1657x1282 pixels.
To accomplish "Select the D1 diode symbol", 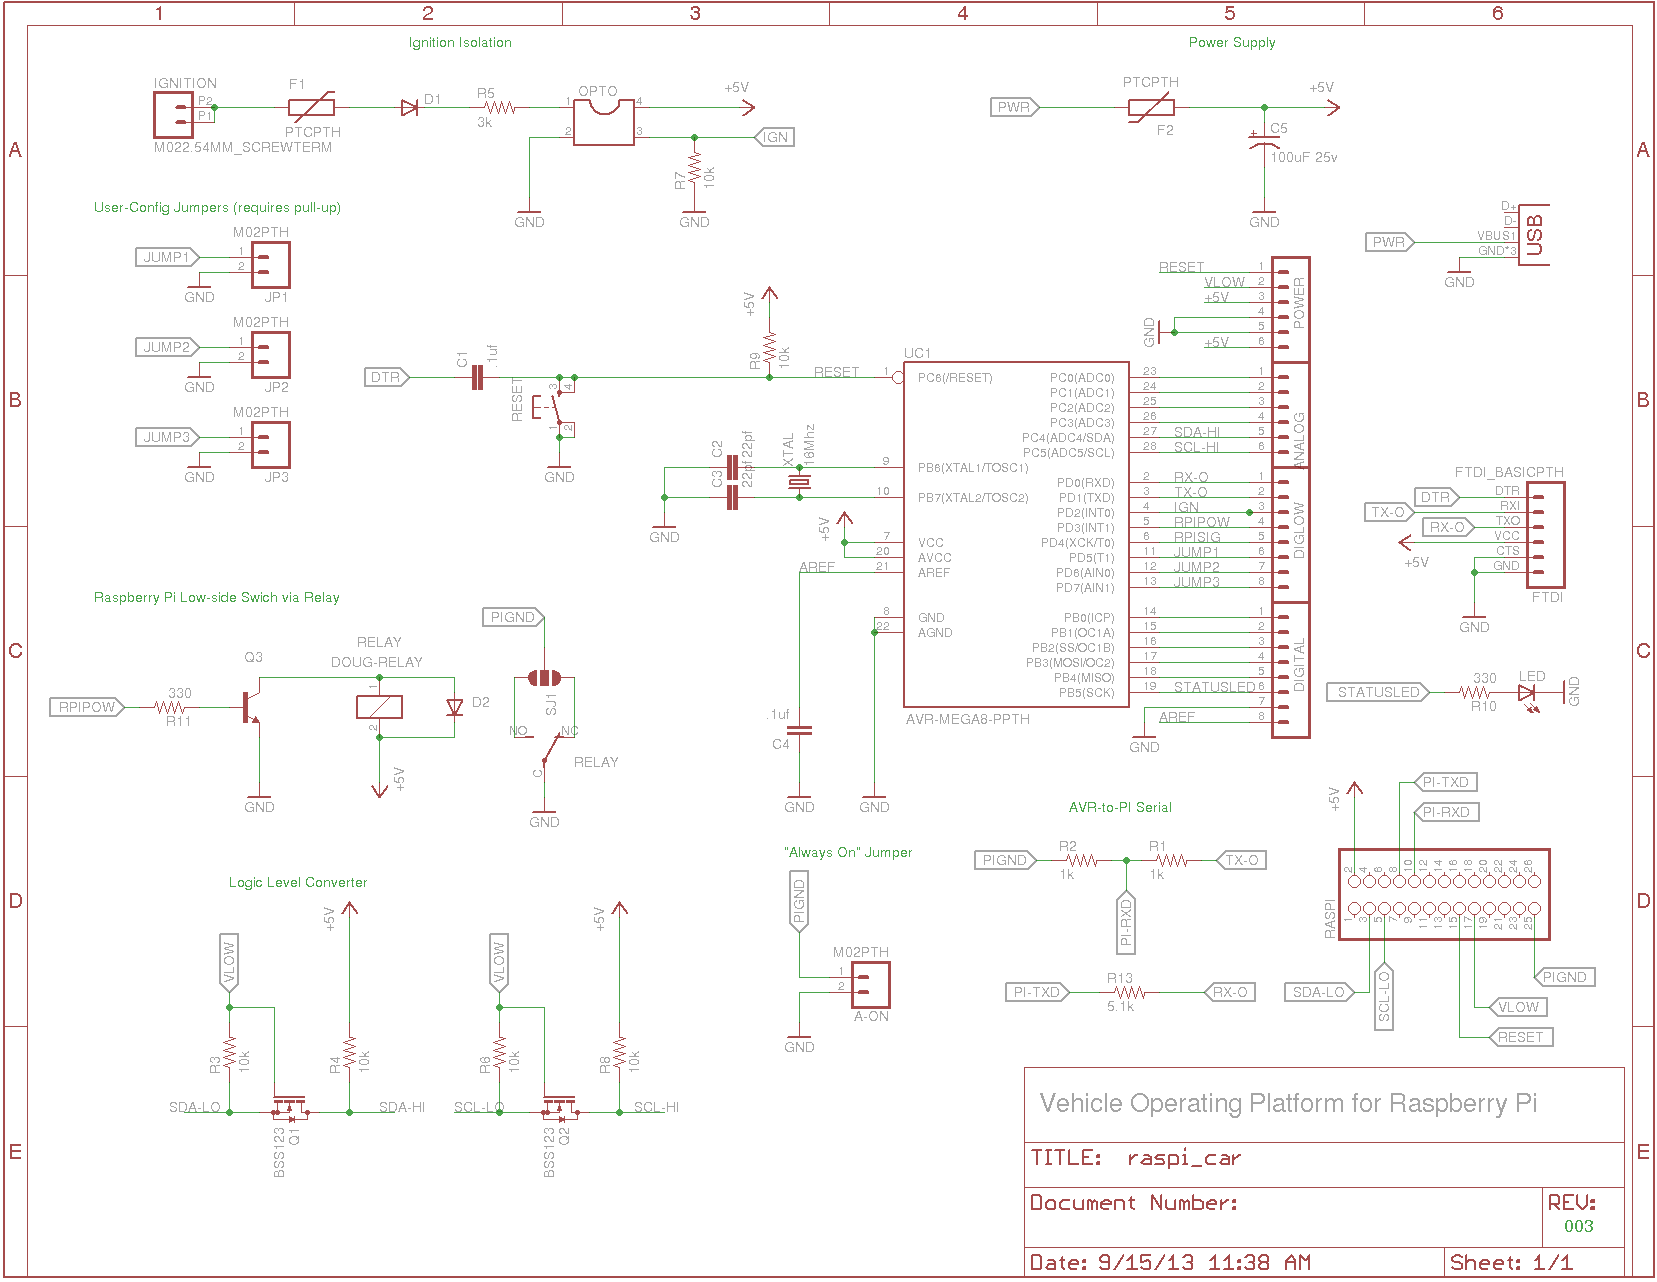I will [409, 108].
